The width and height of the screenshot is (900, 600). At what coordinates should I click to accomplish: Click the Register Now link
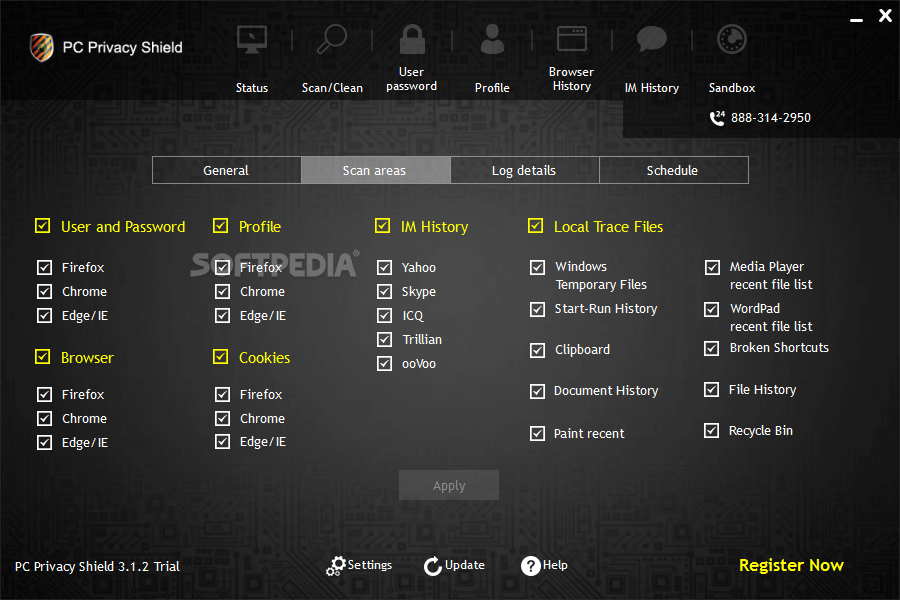point(791,566)
